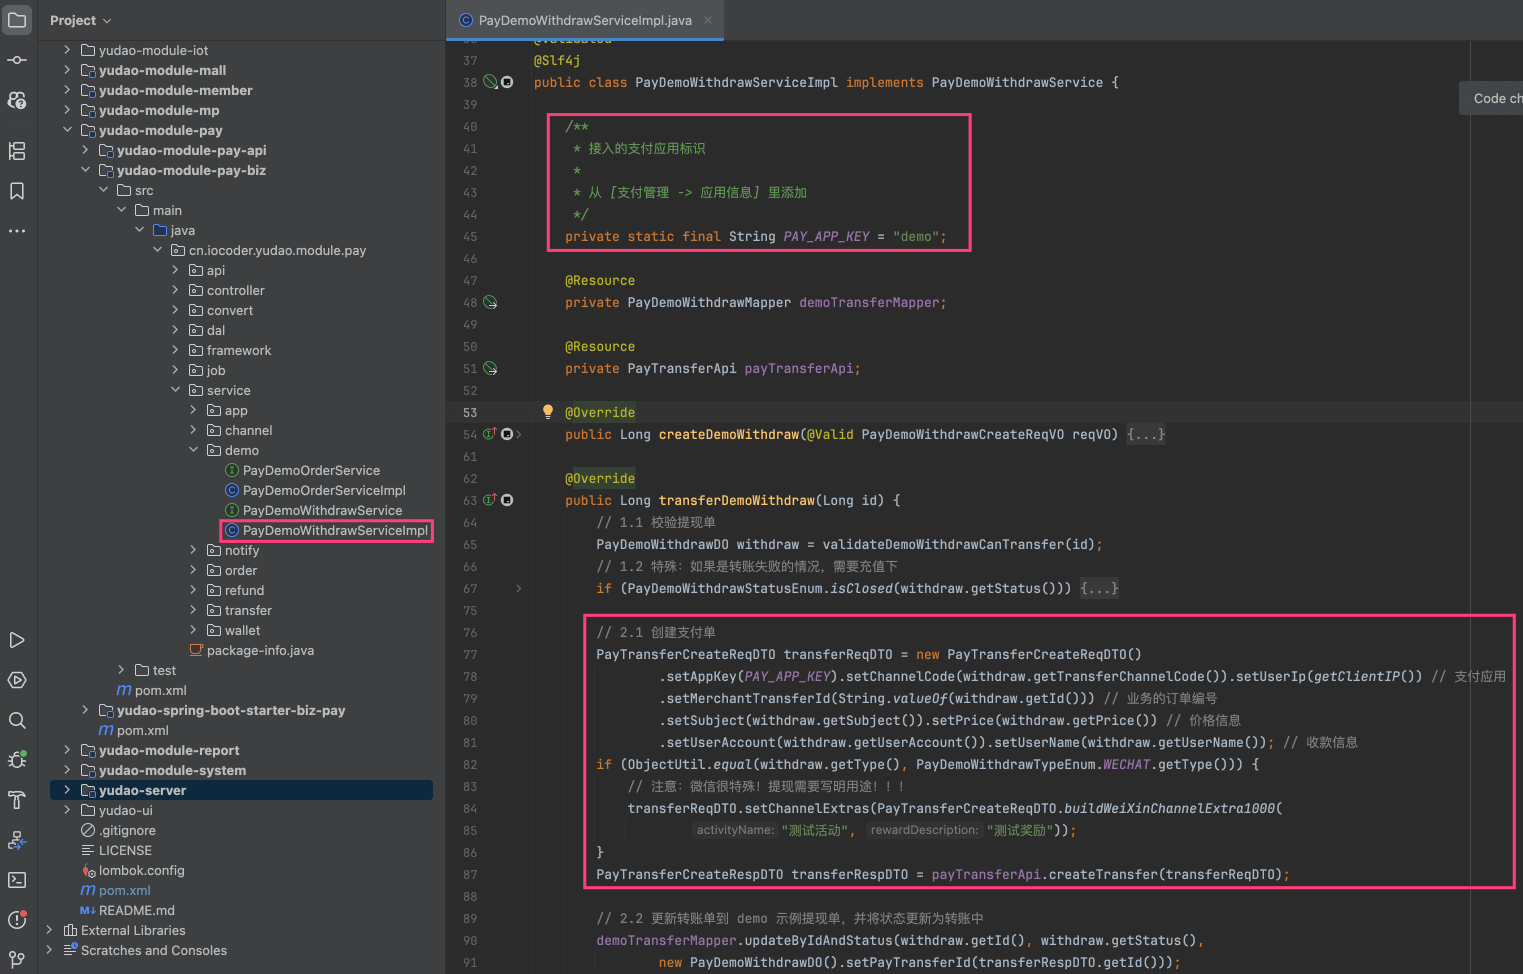Open the Build hammer tool window
The image size is (1523, 974).
(x=17, y=800)
